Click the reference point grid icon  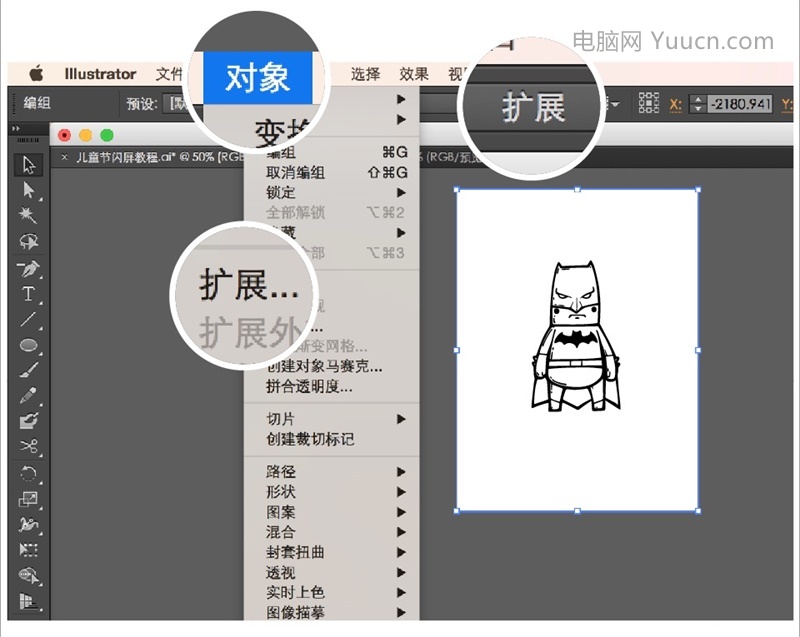(648, 103)
